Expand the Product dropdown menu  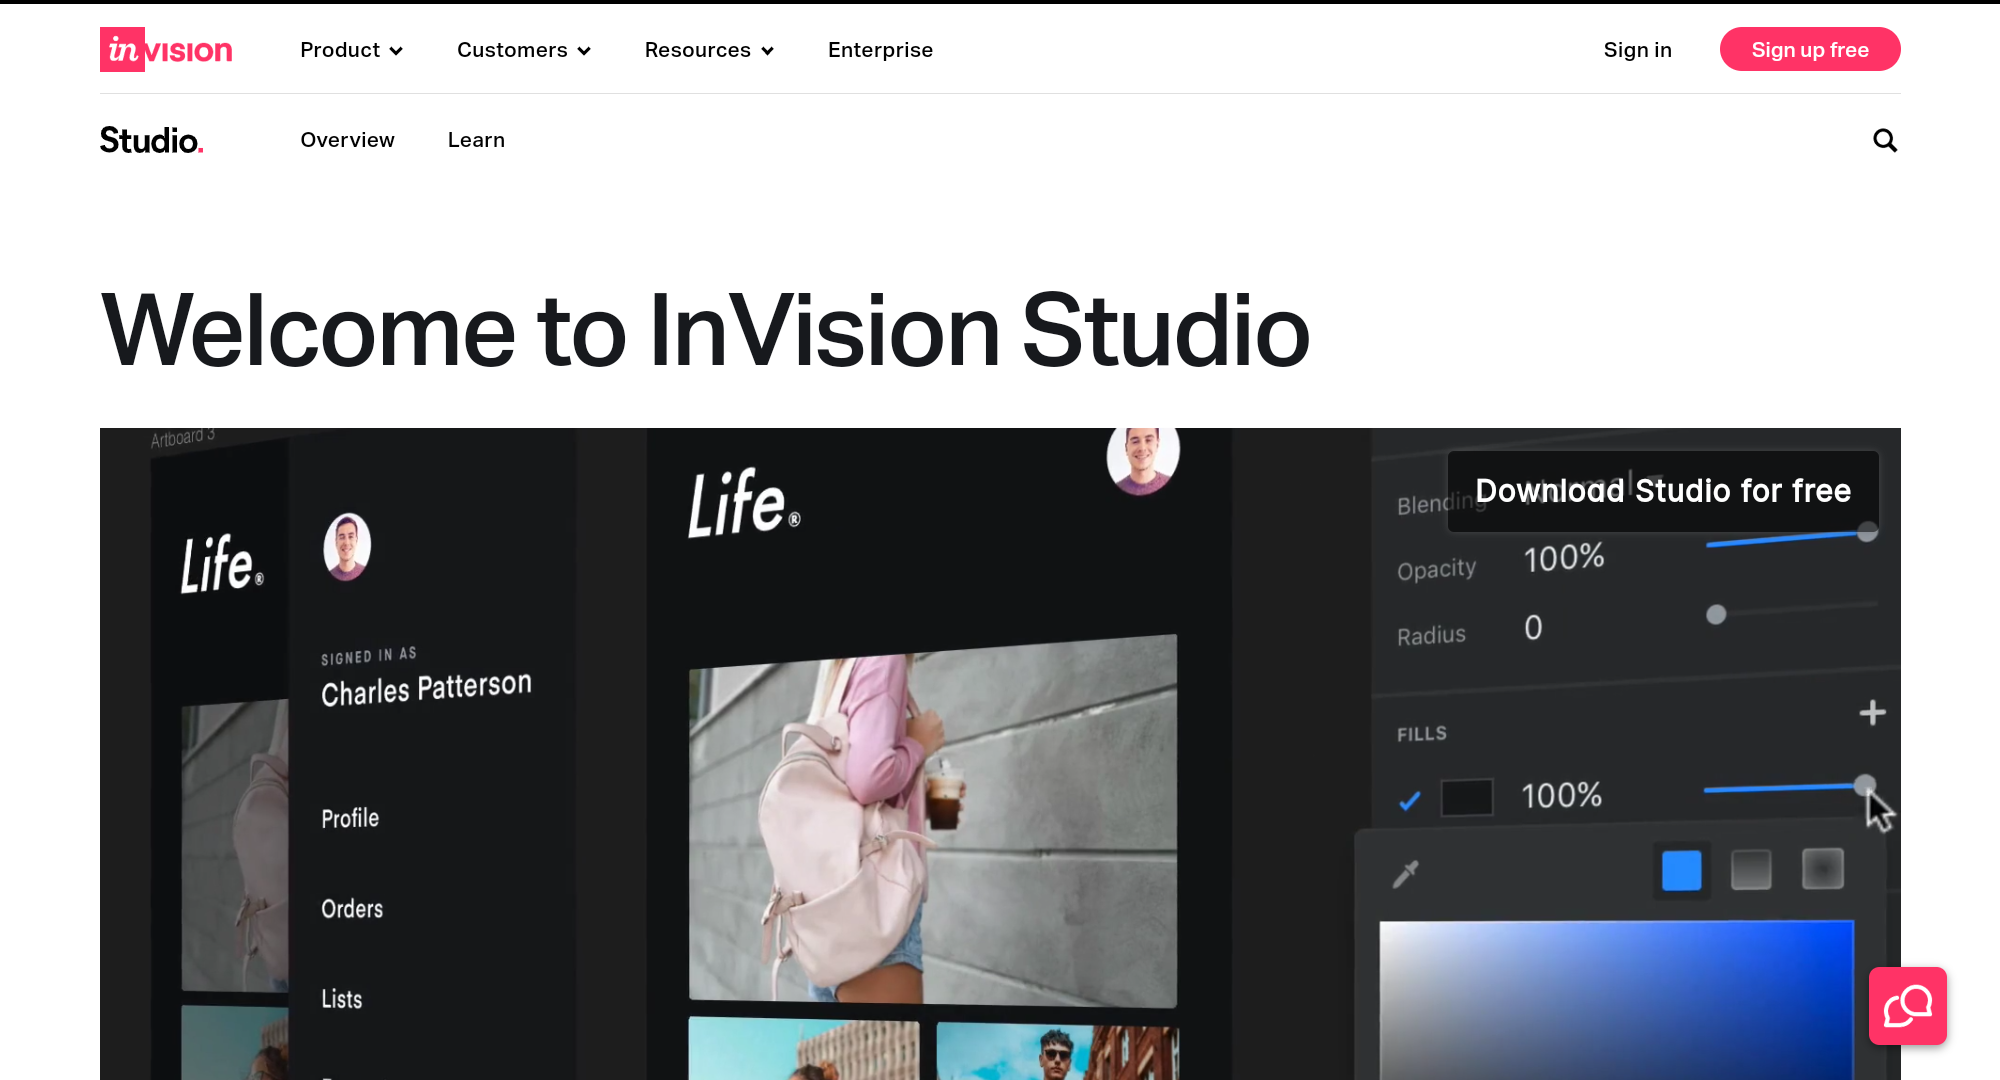point(351,50)
